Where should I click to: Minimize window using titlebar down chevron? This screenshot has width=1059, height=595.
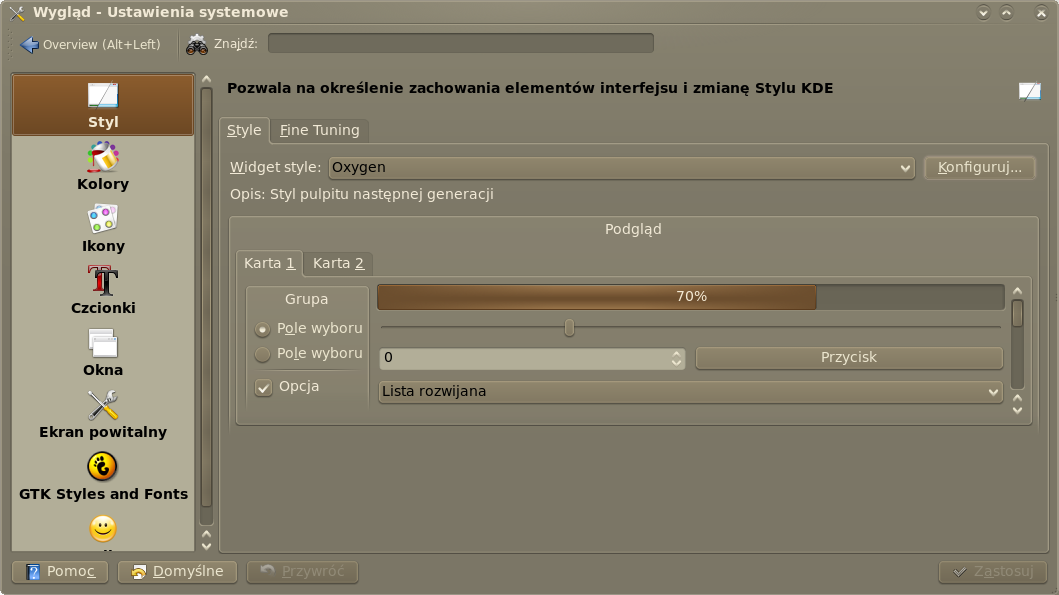coord(983,13)
